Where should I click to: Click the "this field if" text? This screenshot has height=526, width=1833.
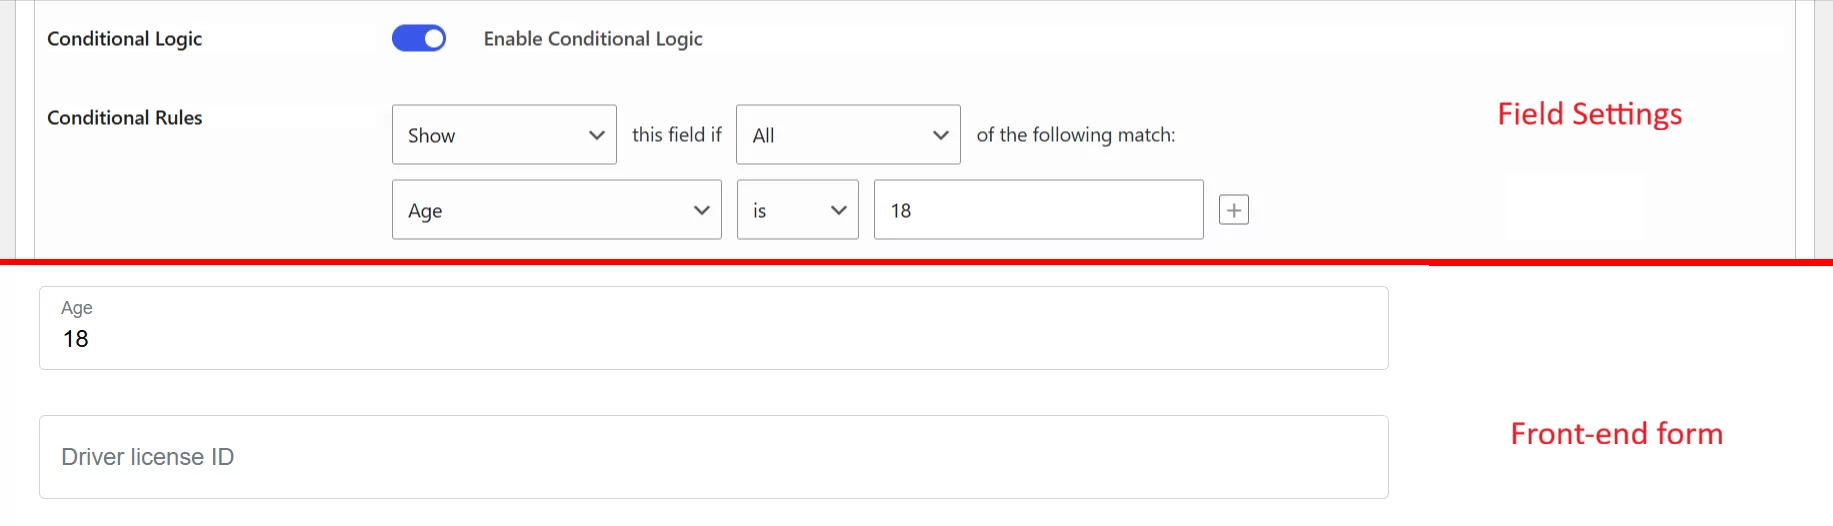click(x=676, y=135)
